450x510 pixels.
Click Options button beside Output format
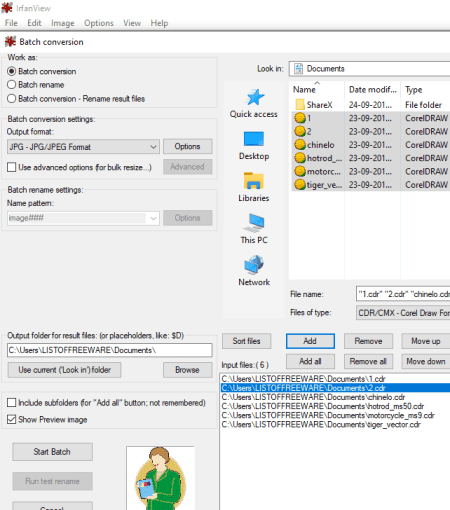point(188,146)
